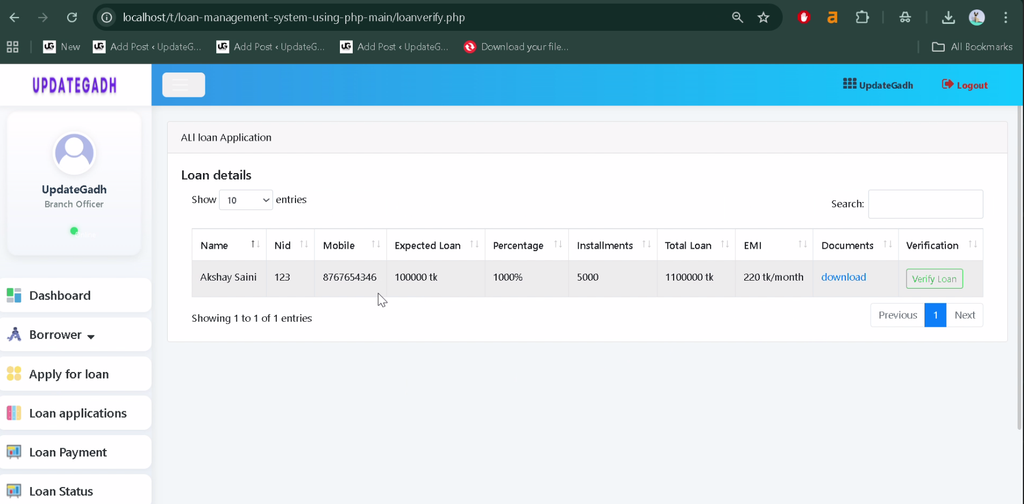Click Next pagination button

(965, 315)
